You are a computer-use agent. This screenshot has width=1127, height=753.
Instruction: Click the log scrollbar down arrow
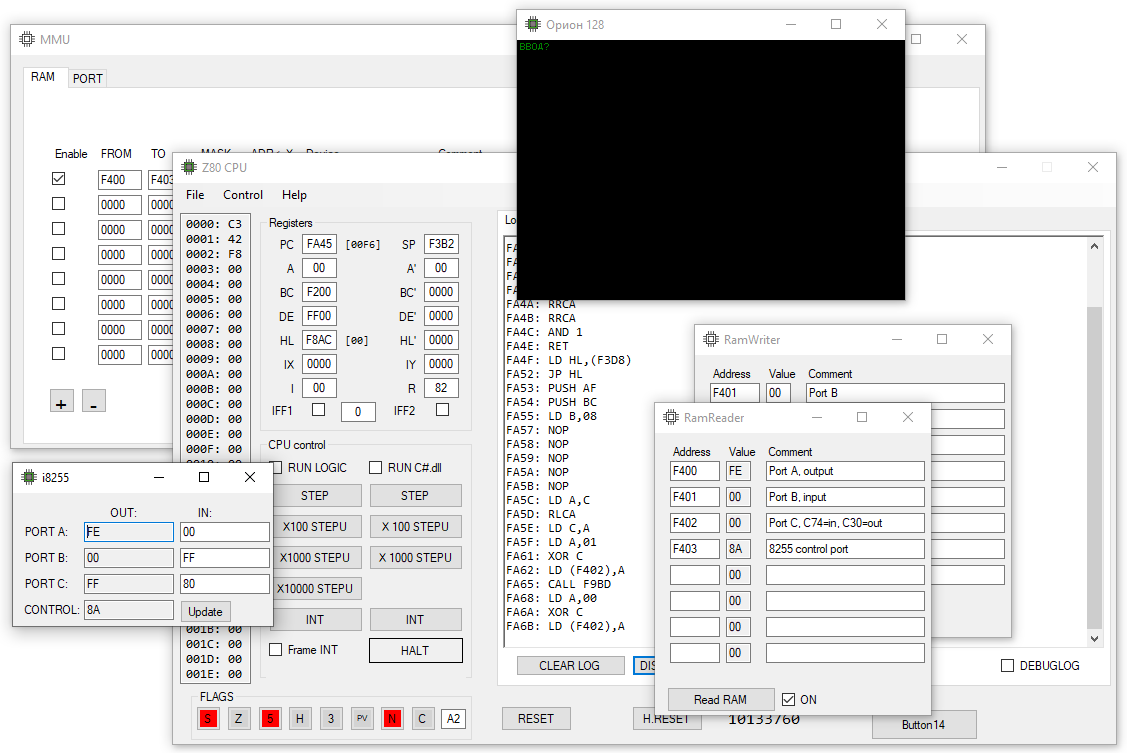coord(1094,638)
